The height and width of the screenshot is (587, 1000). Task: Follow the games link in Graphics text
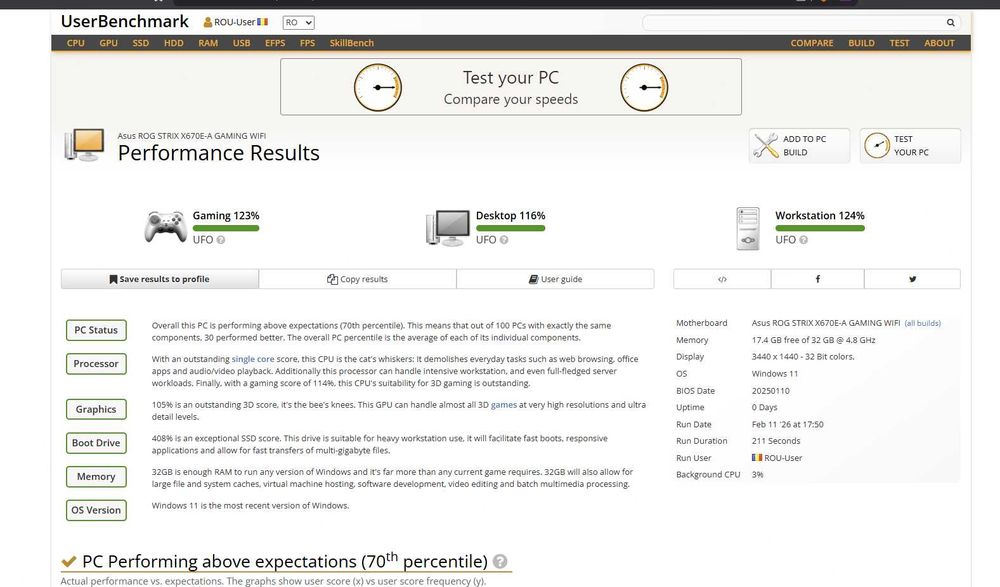point(504,405)
